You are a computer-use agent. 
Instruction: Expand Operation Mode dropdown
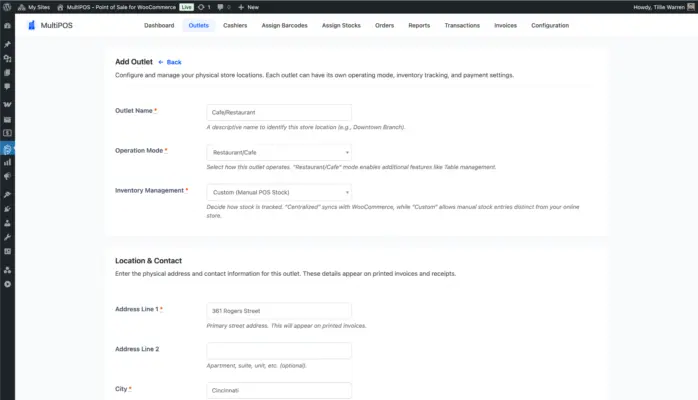coord(279,153)
